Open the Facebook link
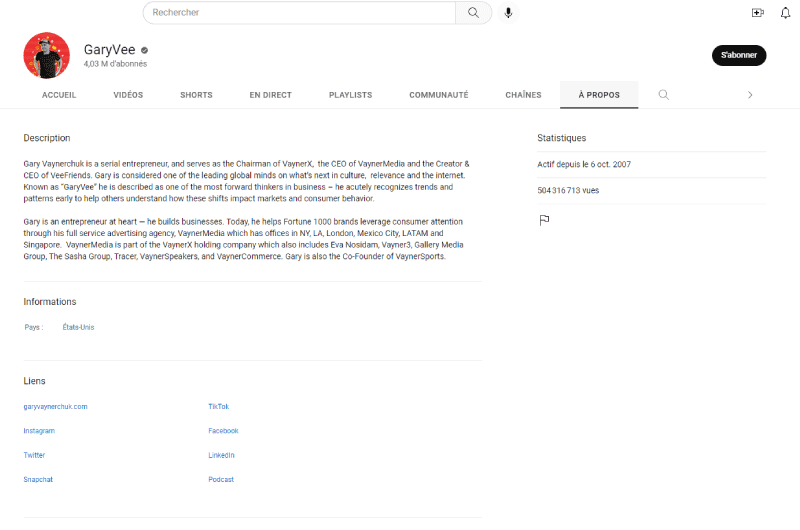The image size is (800, 530). pyautogui.click(x=223, y=431)
